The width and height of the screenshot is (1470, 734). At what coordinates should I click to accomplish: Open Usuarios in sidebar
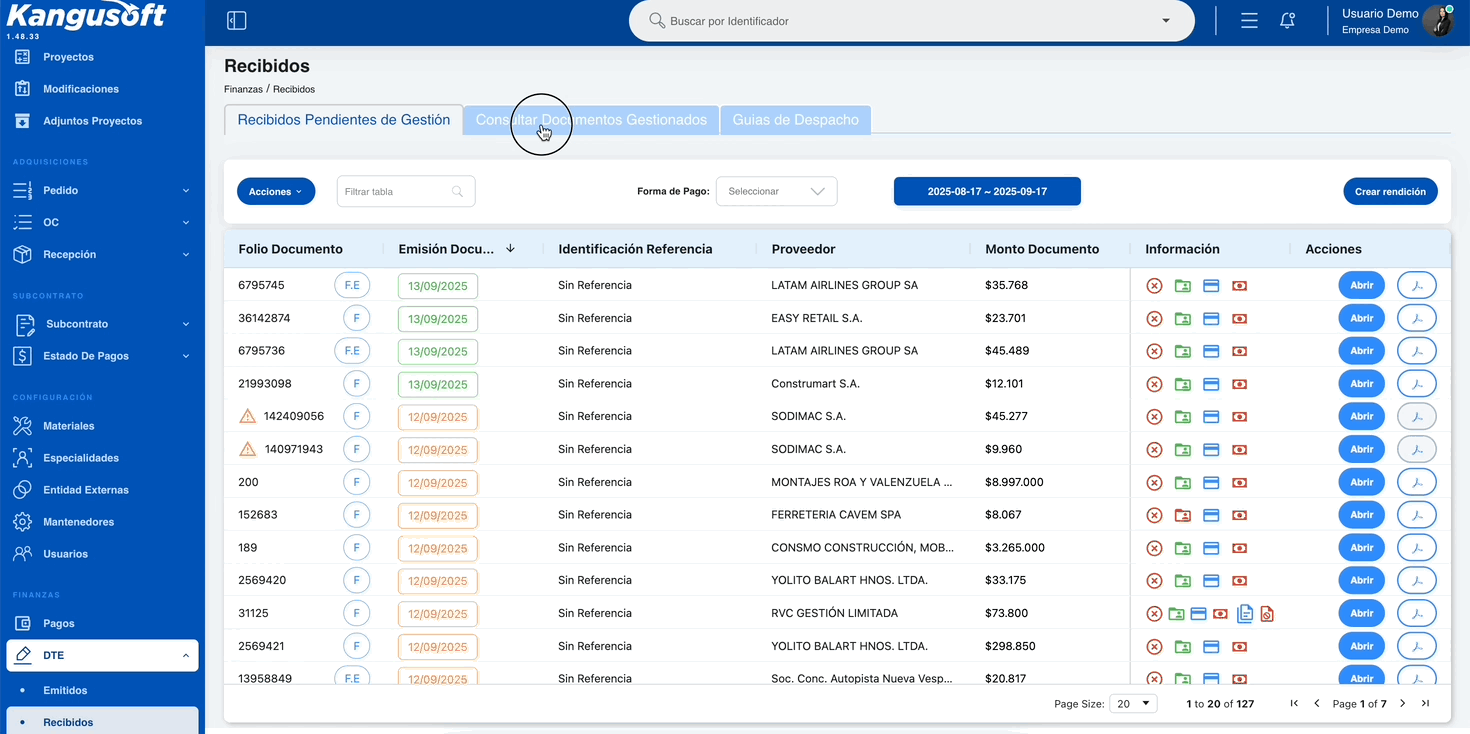65,554
